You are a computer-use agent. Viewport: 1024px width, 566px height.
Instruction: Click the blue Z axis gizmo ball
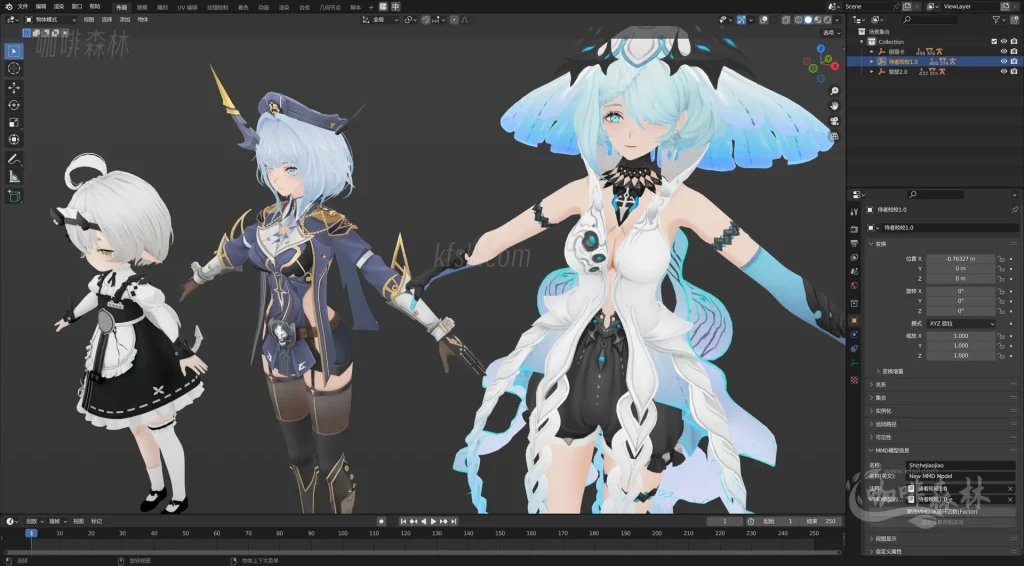pyautogui.click(x=821, y=48)
